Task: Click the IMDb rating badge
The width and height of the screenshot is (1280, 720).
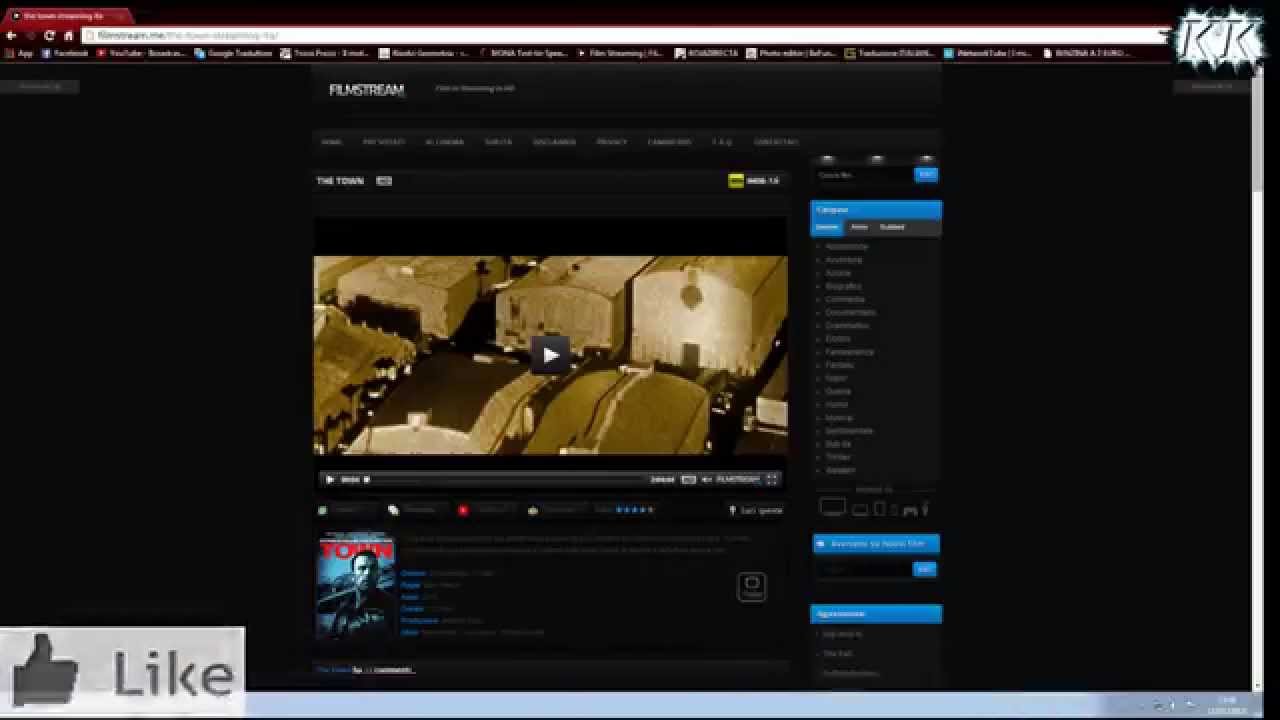Action: [754, 181]
